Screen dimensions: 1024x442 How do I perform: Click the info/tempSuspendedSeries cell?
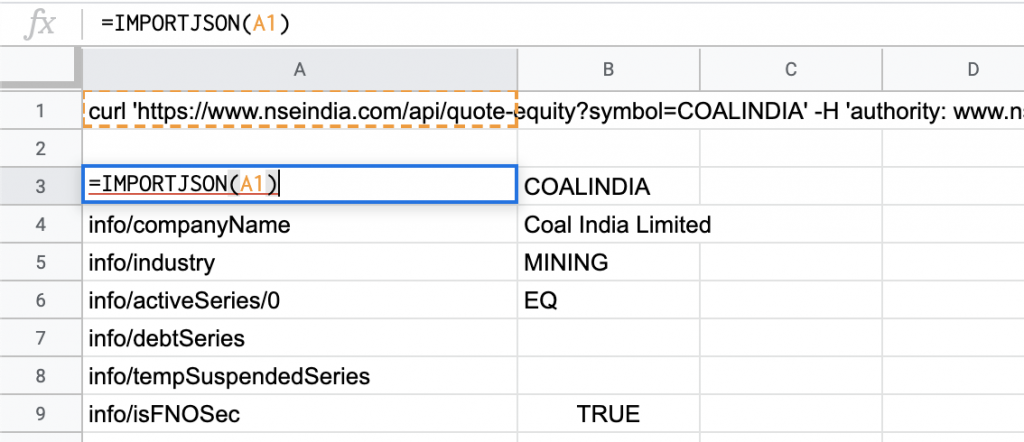point(300,375)
